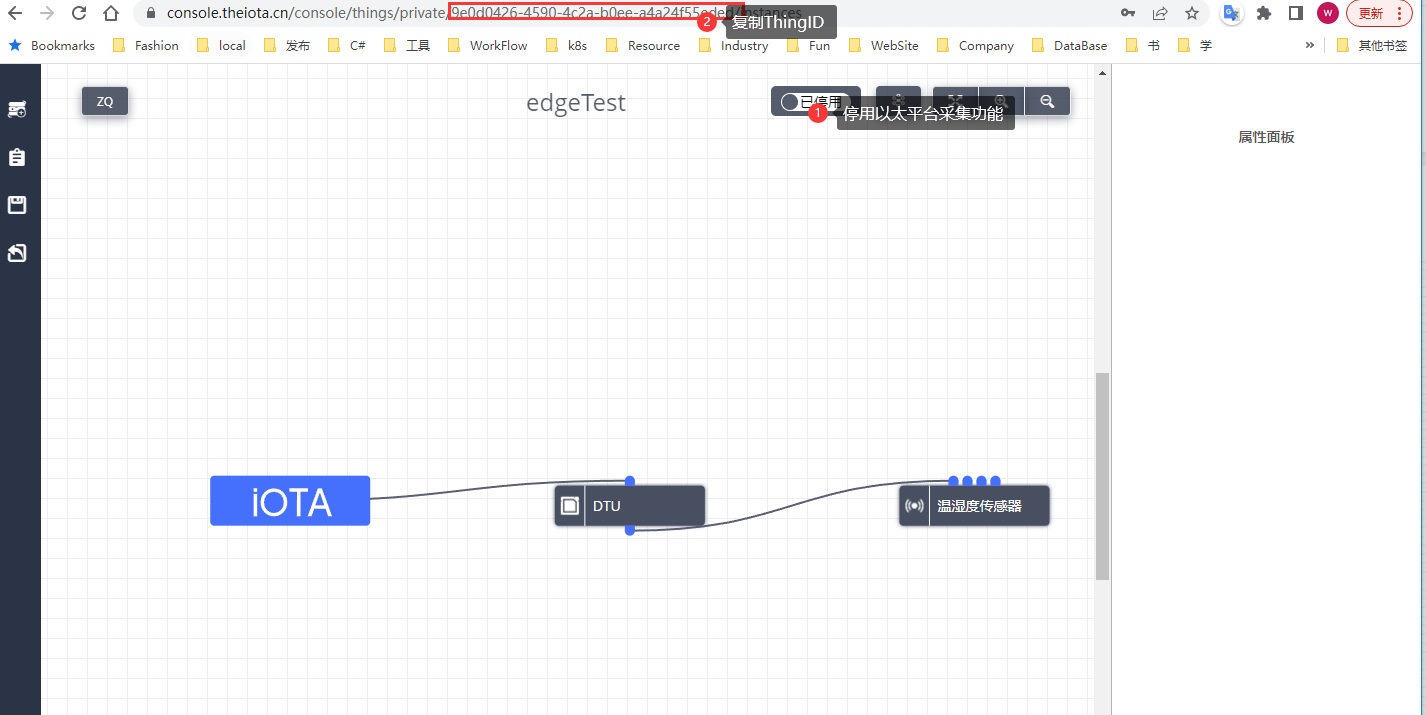This screenshot has height=715, width=1426.
Task: Click the ZQ button on canvas
Action: 105,101
